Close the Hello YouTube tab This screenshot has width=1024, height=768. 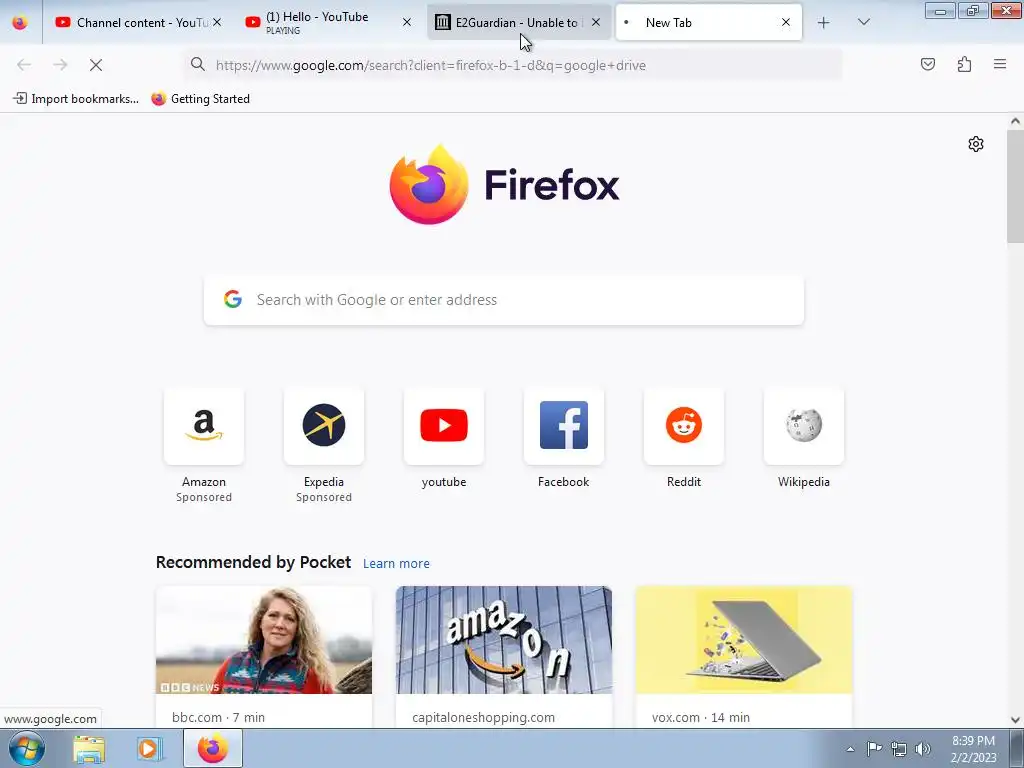[406, 22]
